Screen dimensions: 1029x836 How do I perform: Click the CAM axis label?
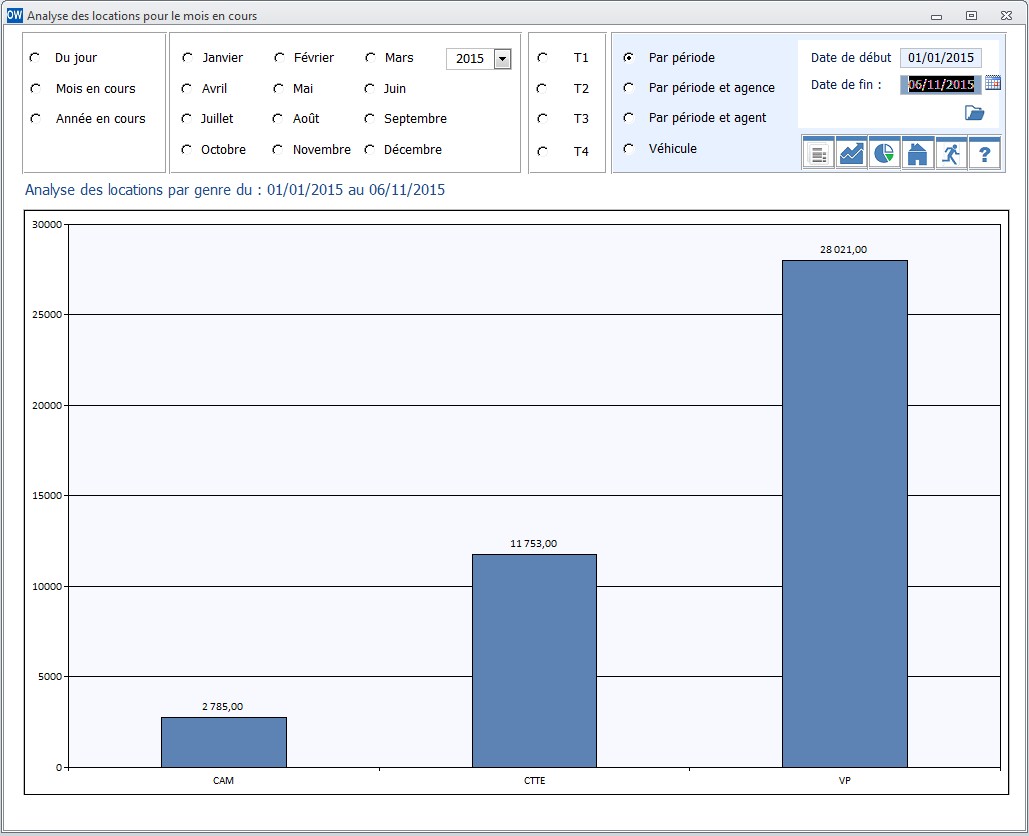click(223, 780)
